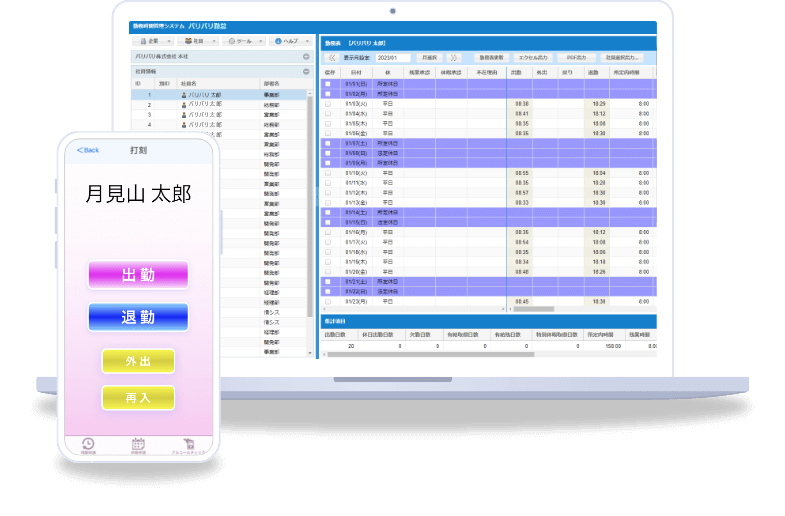Click 日付 column header in timesheet

pos(356,73)
